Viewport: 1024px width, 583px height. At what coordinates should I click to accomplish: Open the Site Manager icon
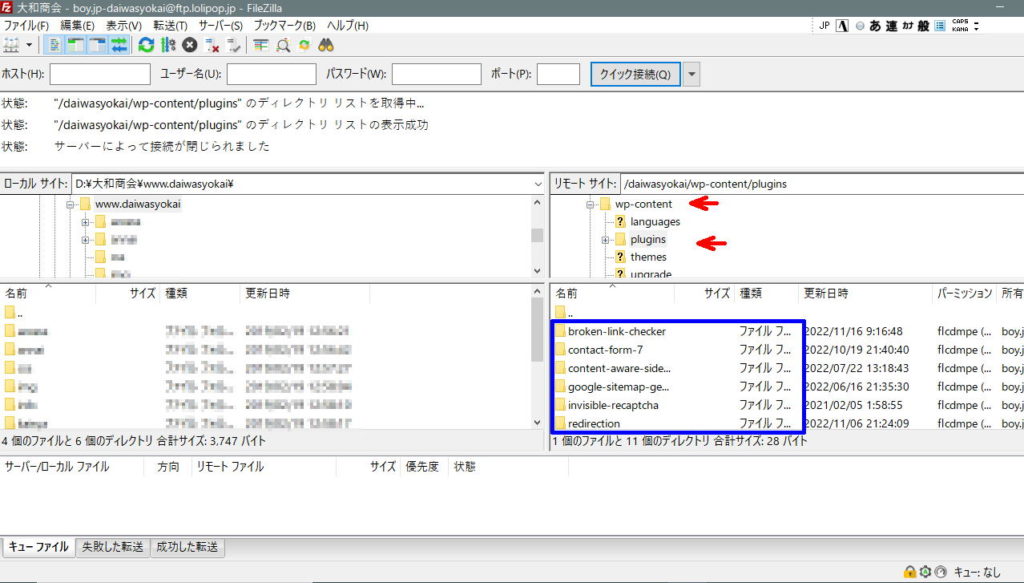(x=12, y=45)
